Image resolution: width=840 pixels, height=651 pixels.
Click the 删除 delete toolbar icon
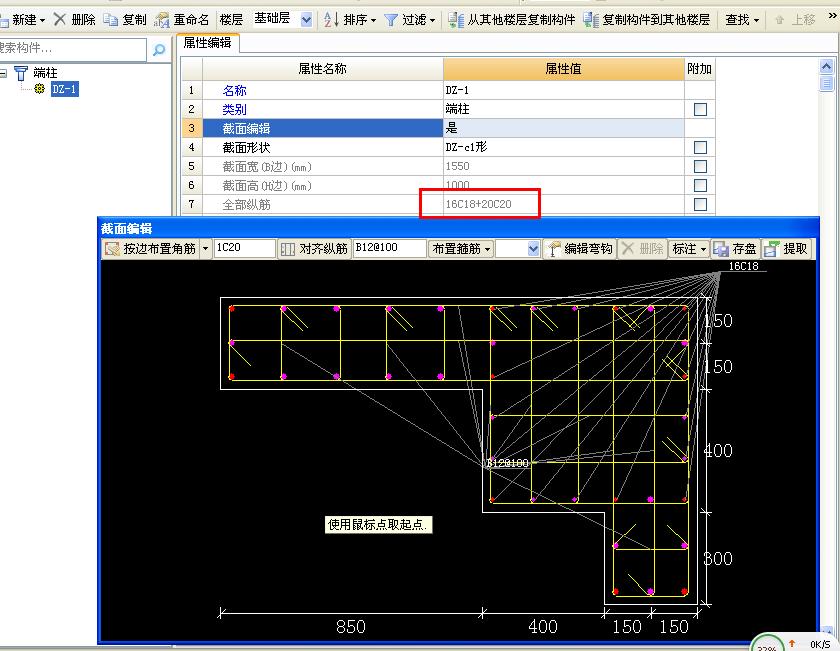click(75, 18)
